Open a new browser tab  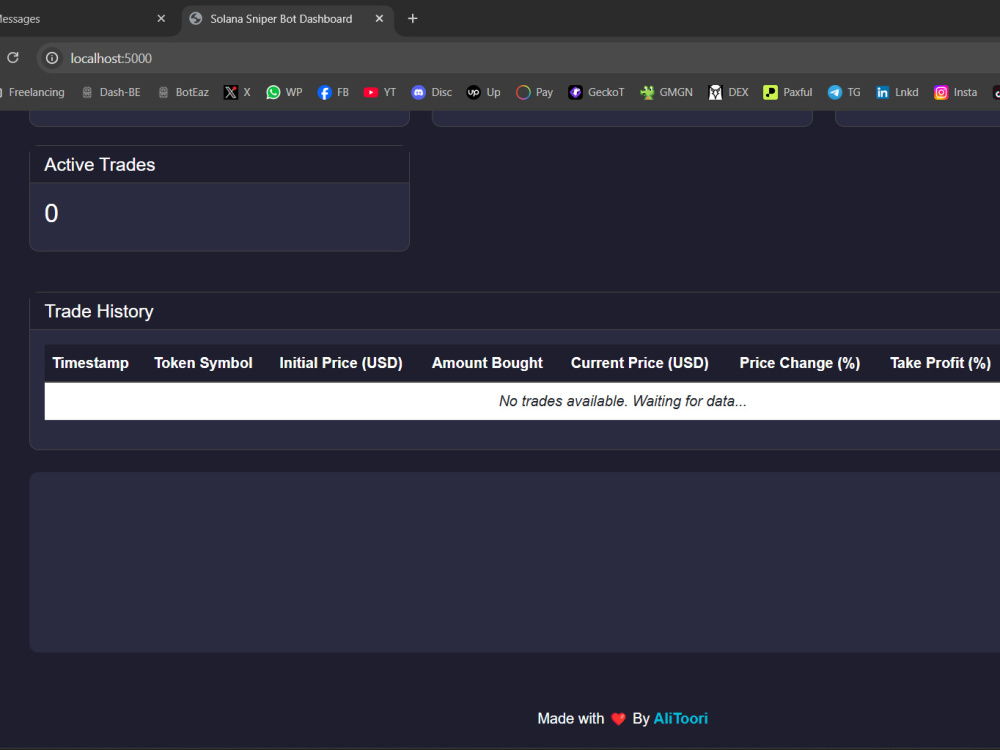pyautogui.click(x=413, y=18)
